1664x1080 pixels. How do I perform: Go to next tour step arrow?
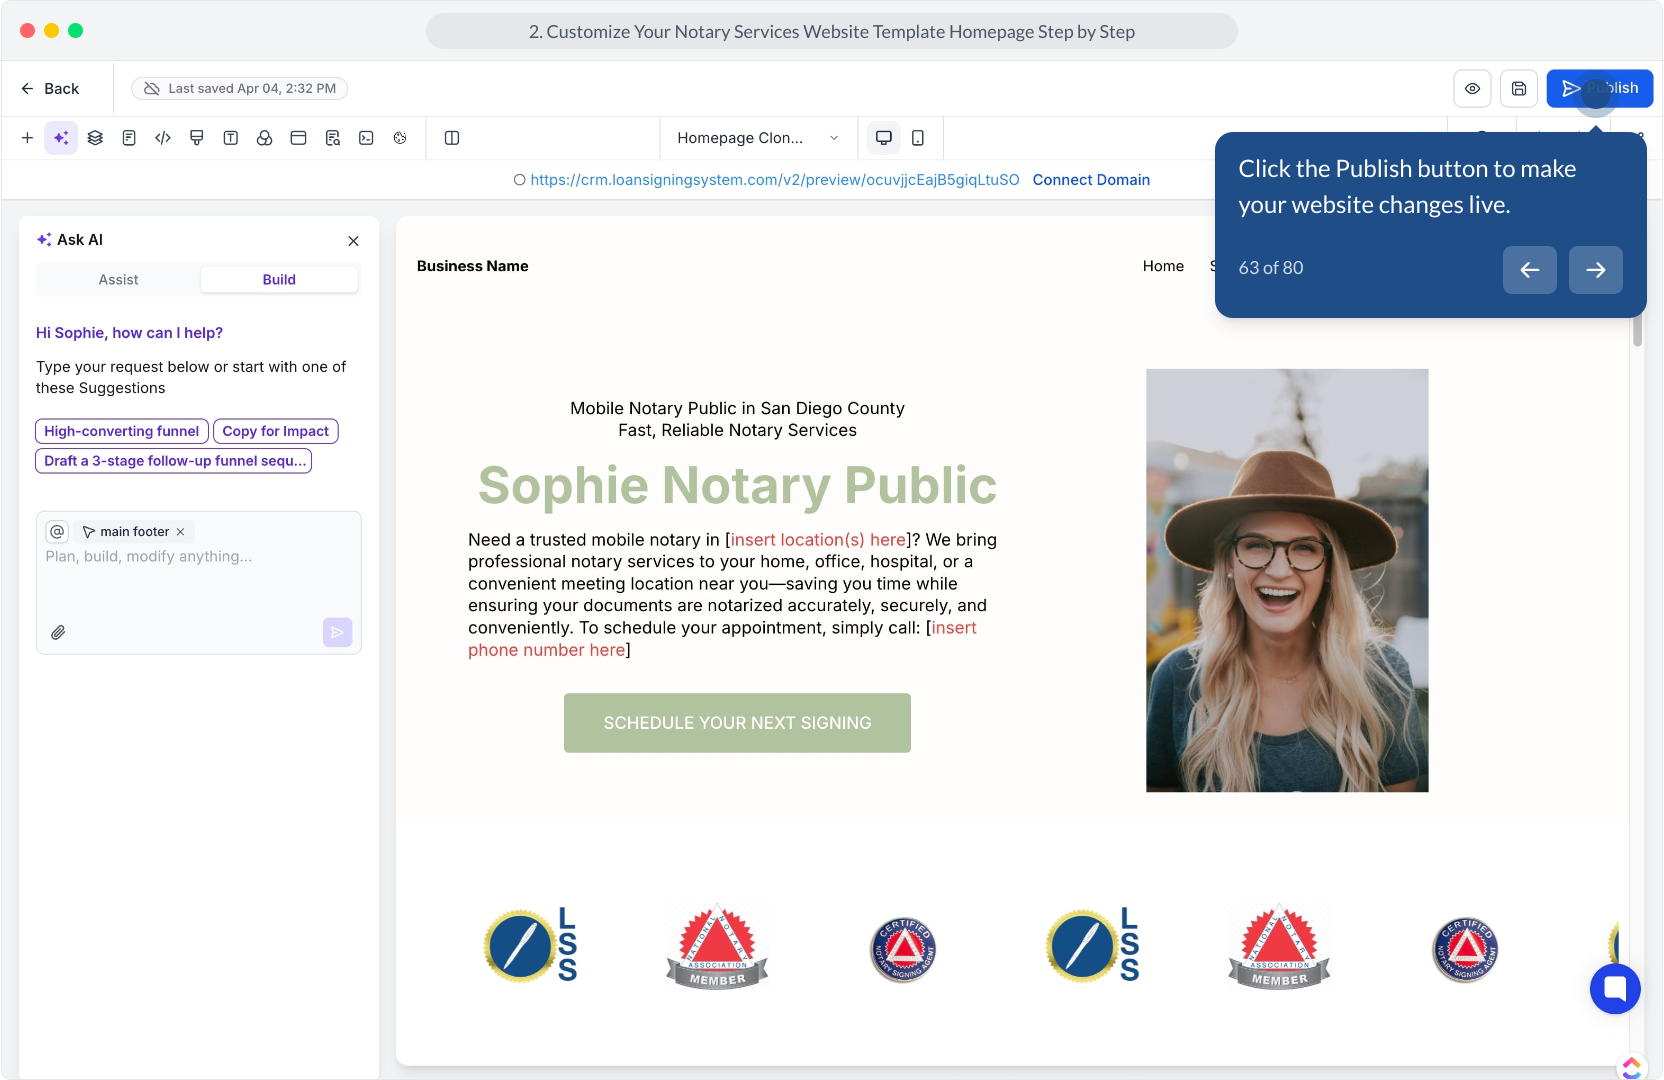[1595, 270]
